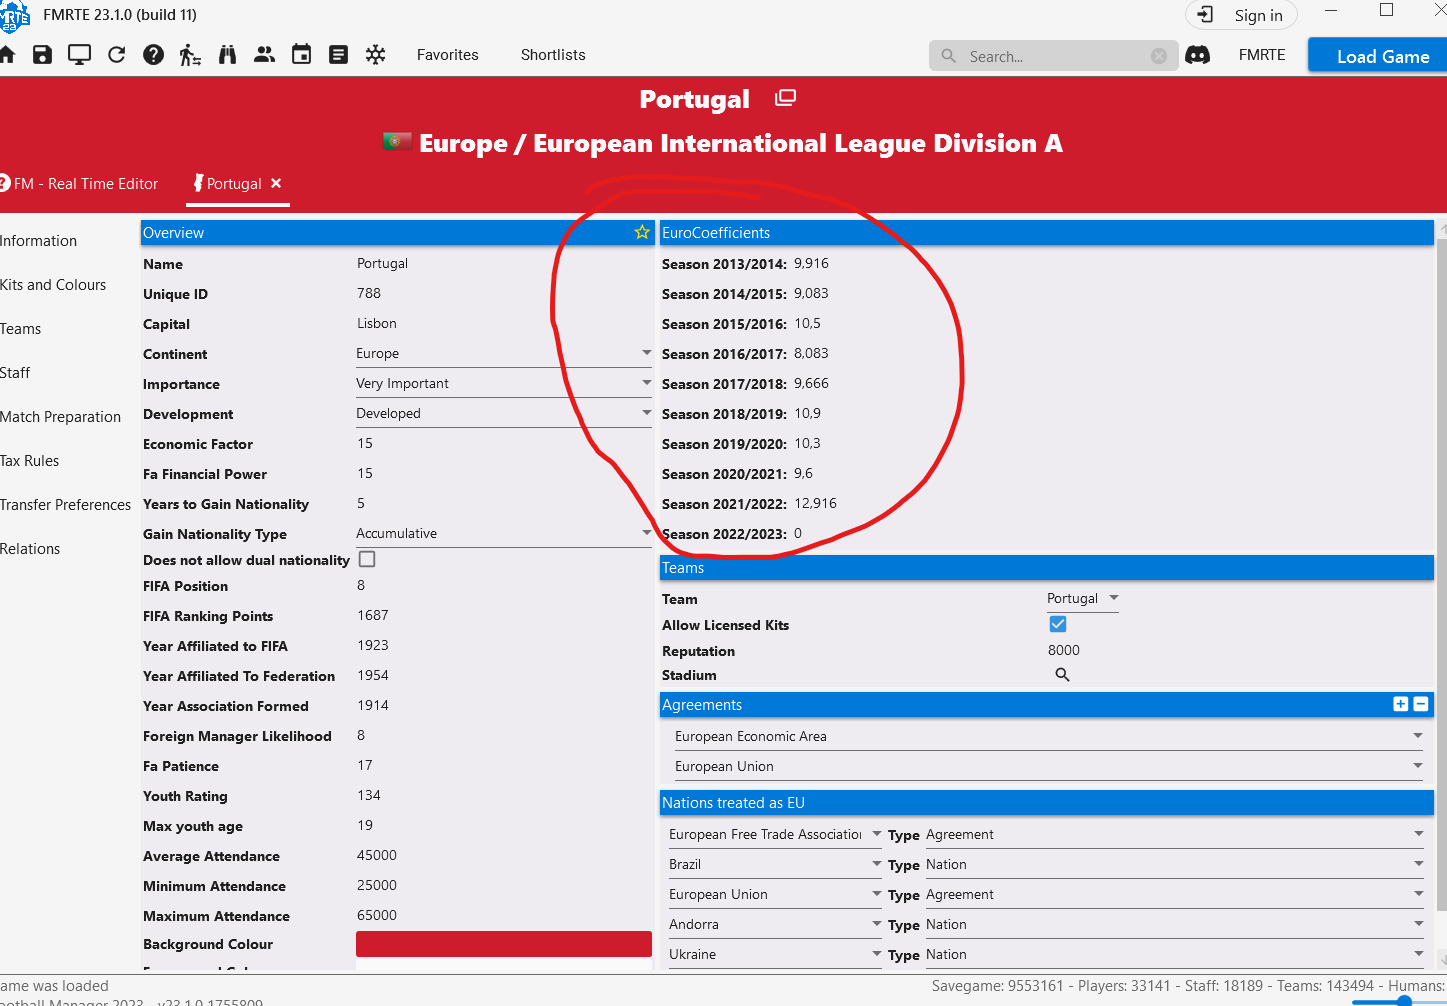Screen dimensions: 1447x1006
Task: Open the Andorra nation dropdown
Action: 775,924
